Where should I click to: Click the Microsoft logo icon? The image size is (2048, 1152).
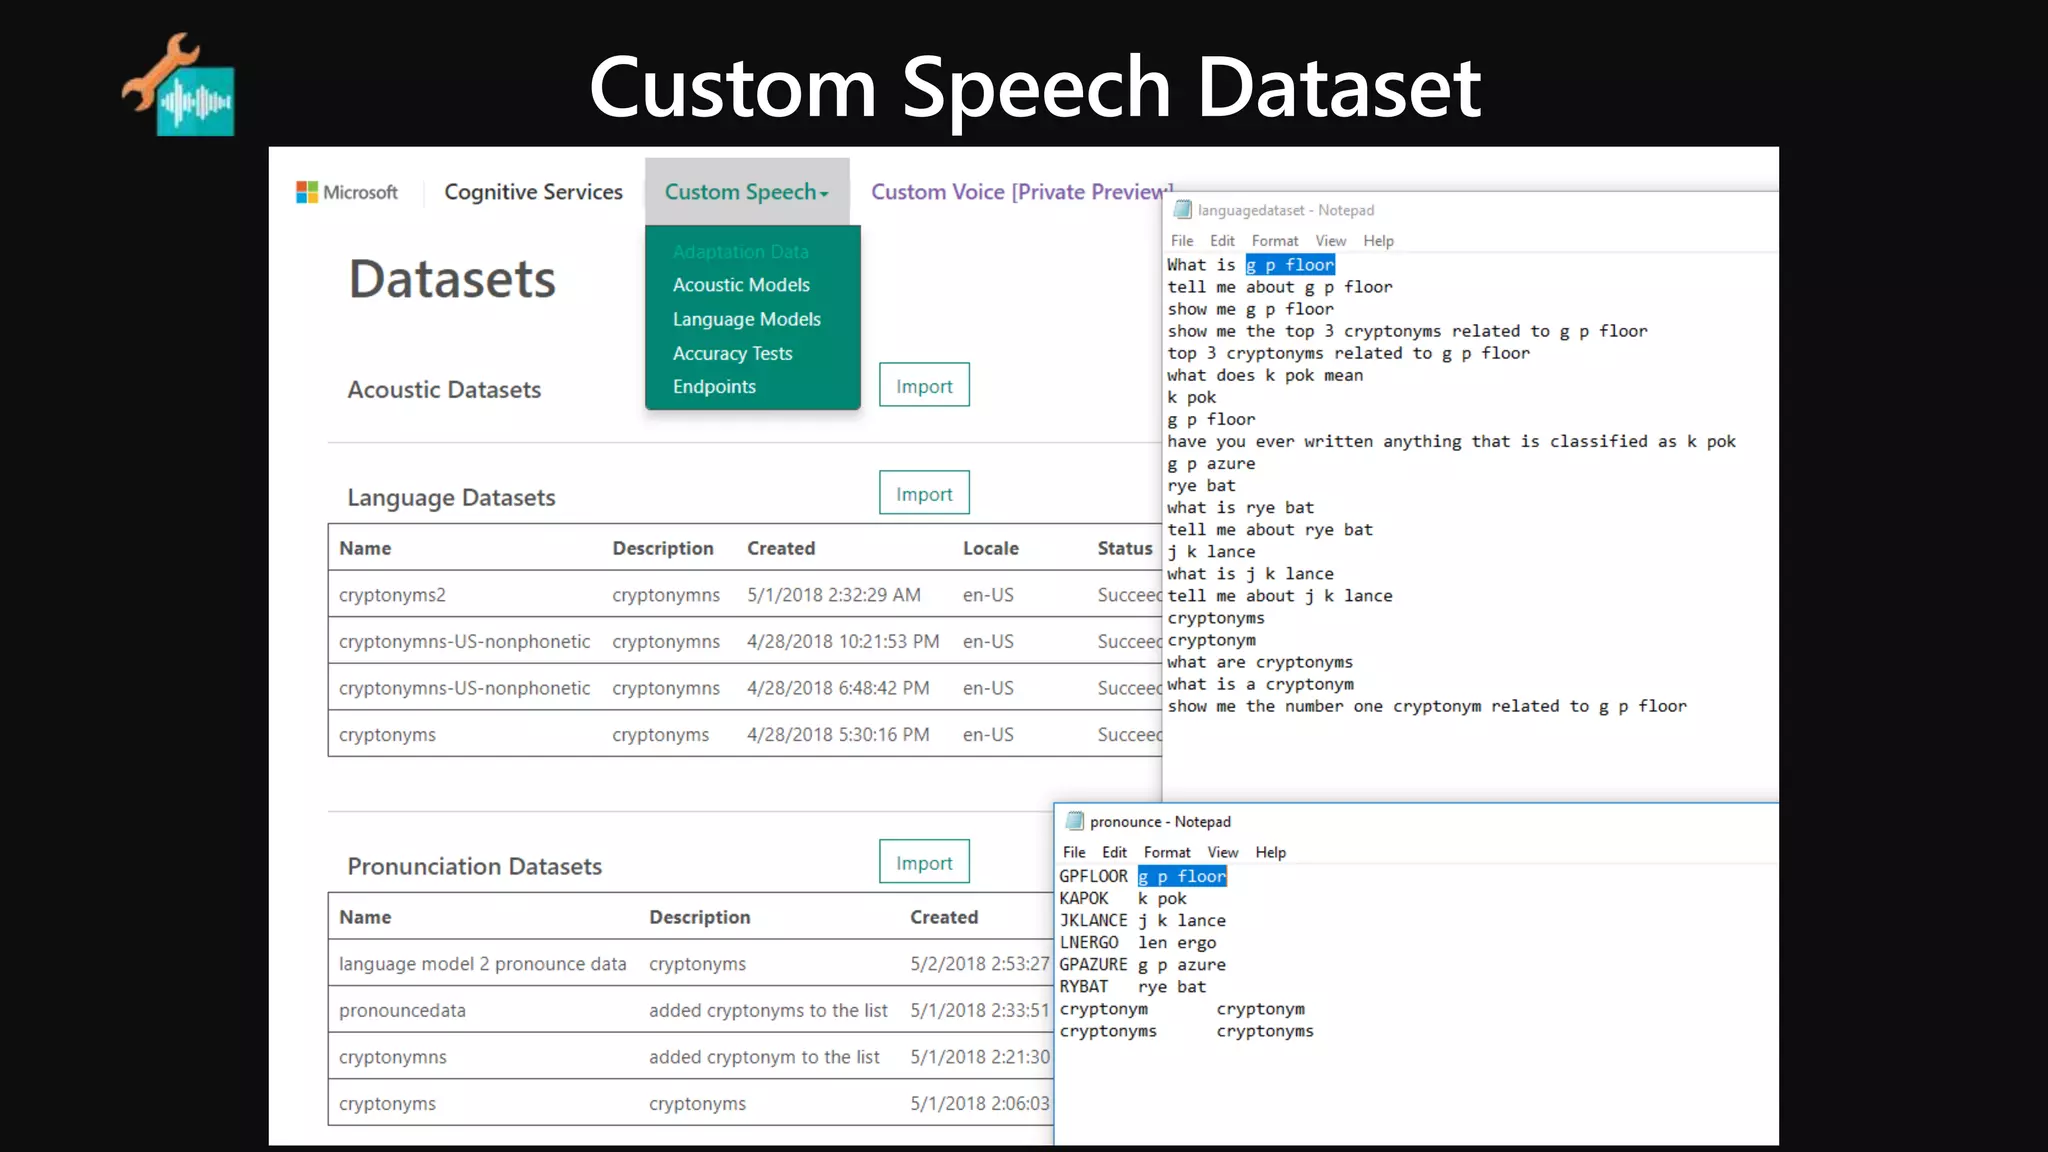coord(306,192)
